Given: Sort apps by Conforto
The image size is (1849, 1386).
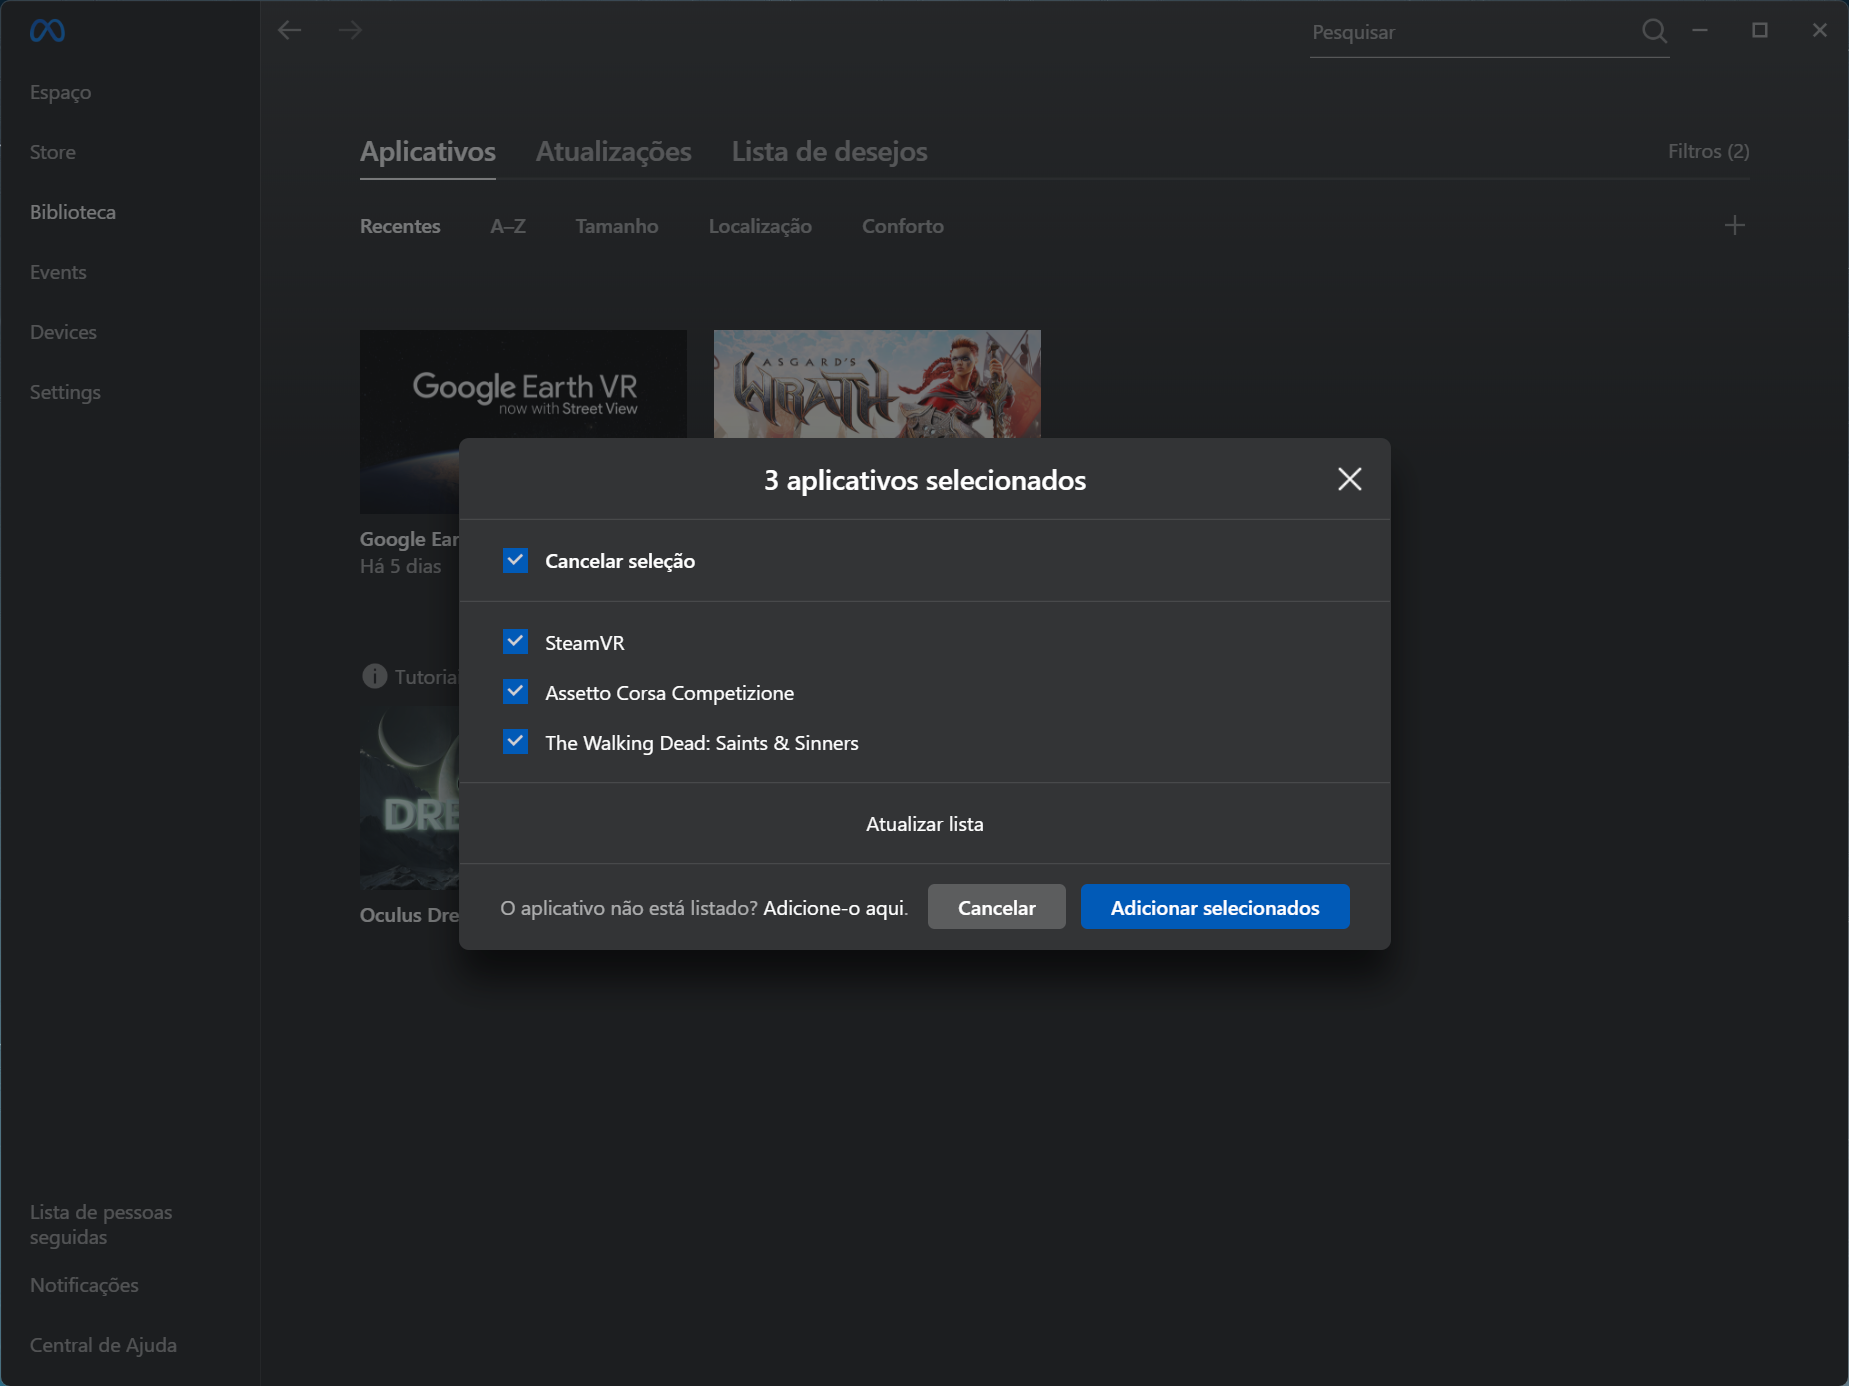Looking at the screenshot, I should 903,226.
